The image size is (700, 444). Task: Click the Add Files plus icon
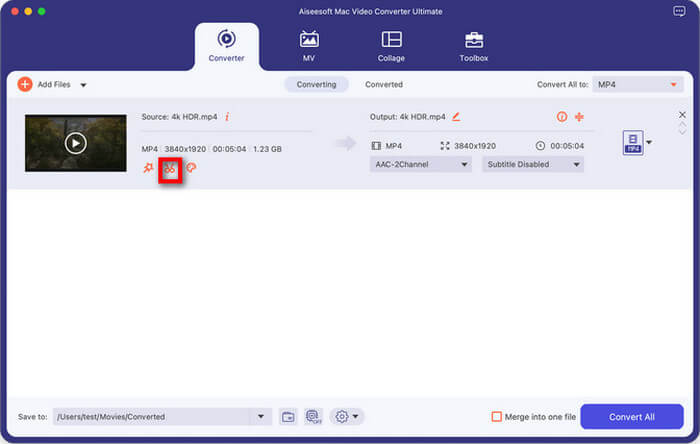(x=25, y=84)
